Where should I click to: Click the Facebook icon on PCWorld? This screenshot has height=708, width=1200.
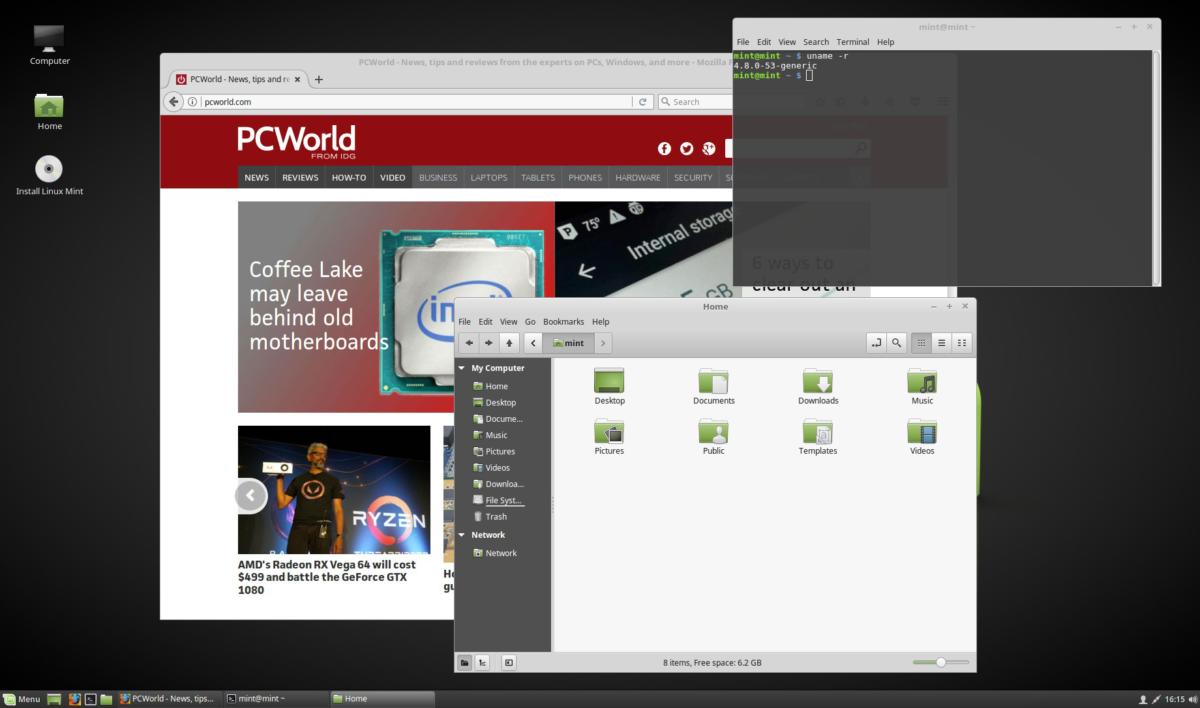[664, 148]
